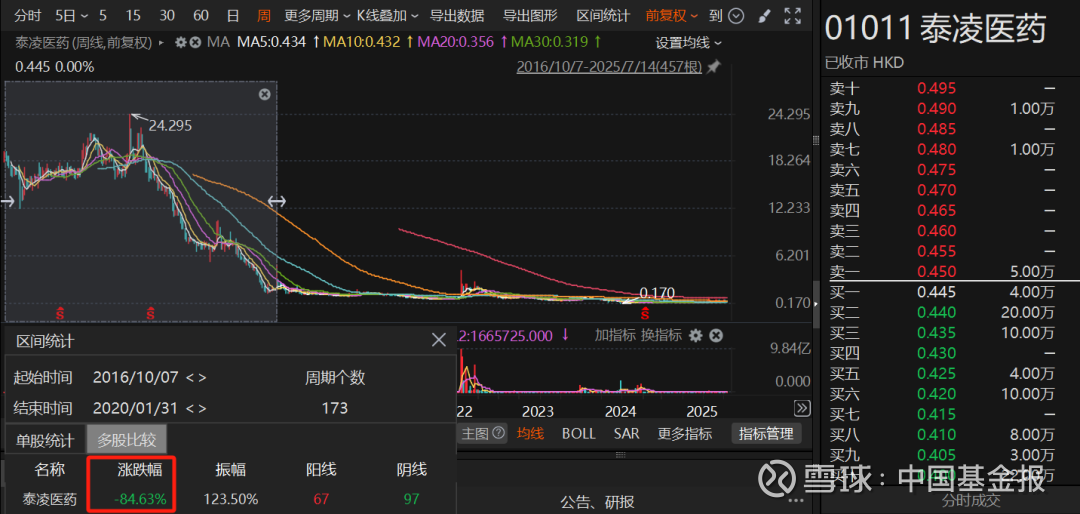The image size is (1080, 514).
Task: Click the 导出数据 button
Action: (457, 16)
